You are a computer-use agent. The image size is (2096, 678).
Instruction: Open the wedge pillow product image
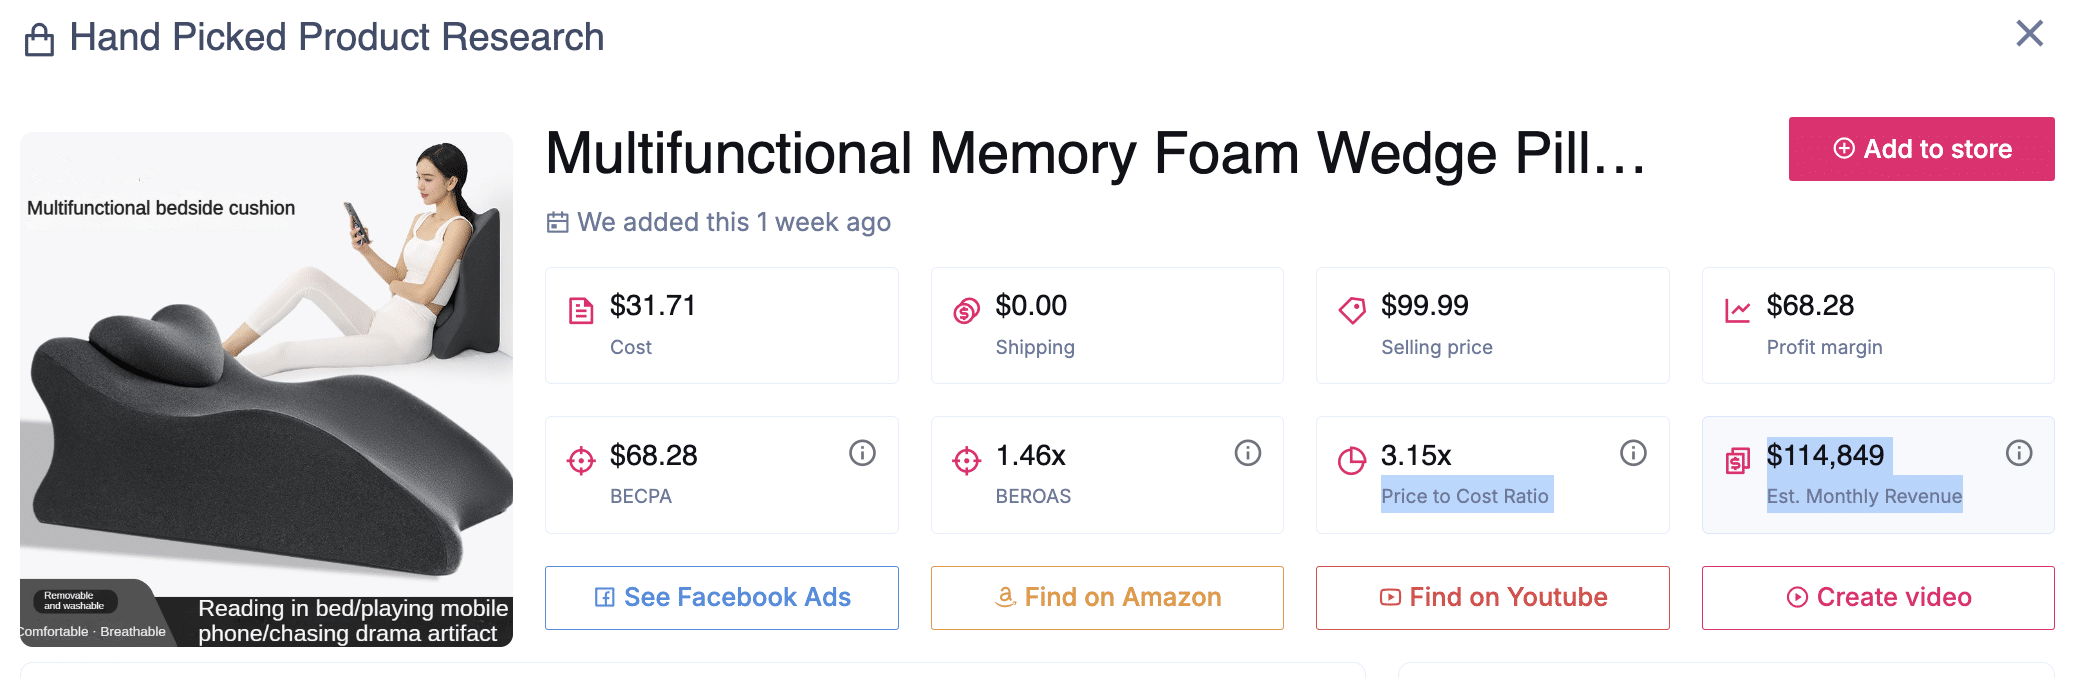[x=266, y=389]
